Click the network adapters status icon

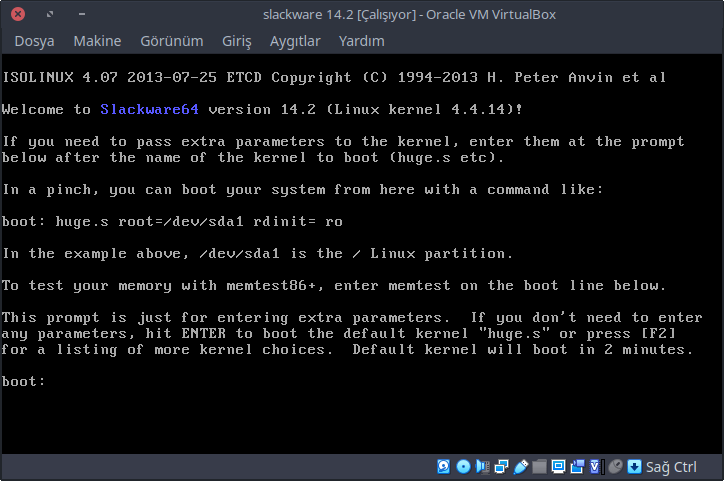coord(501,467)
